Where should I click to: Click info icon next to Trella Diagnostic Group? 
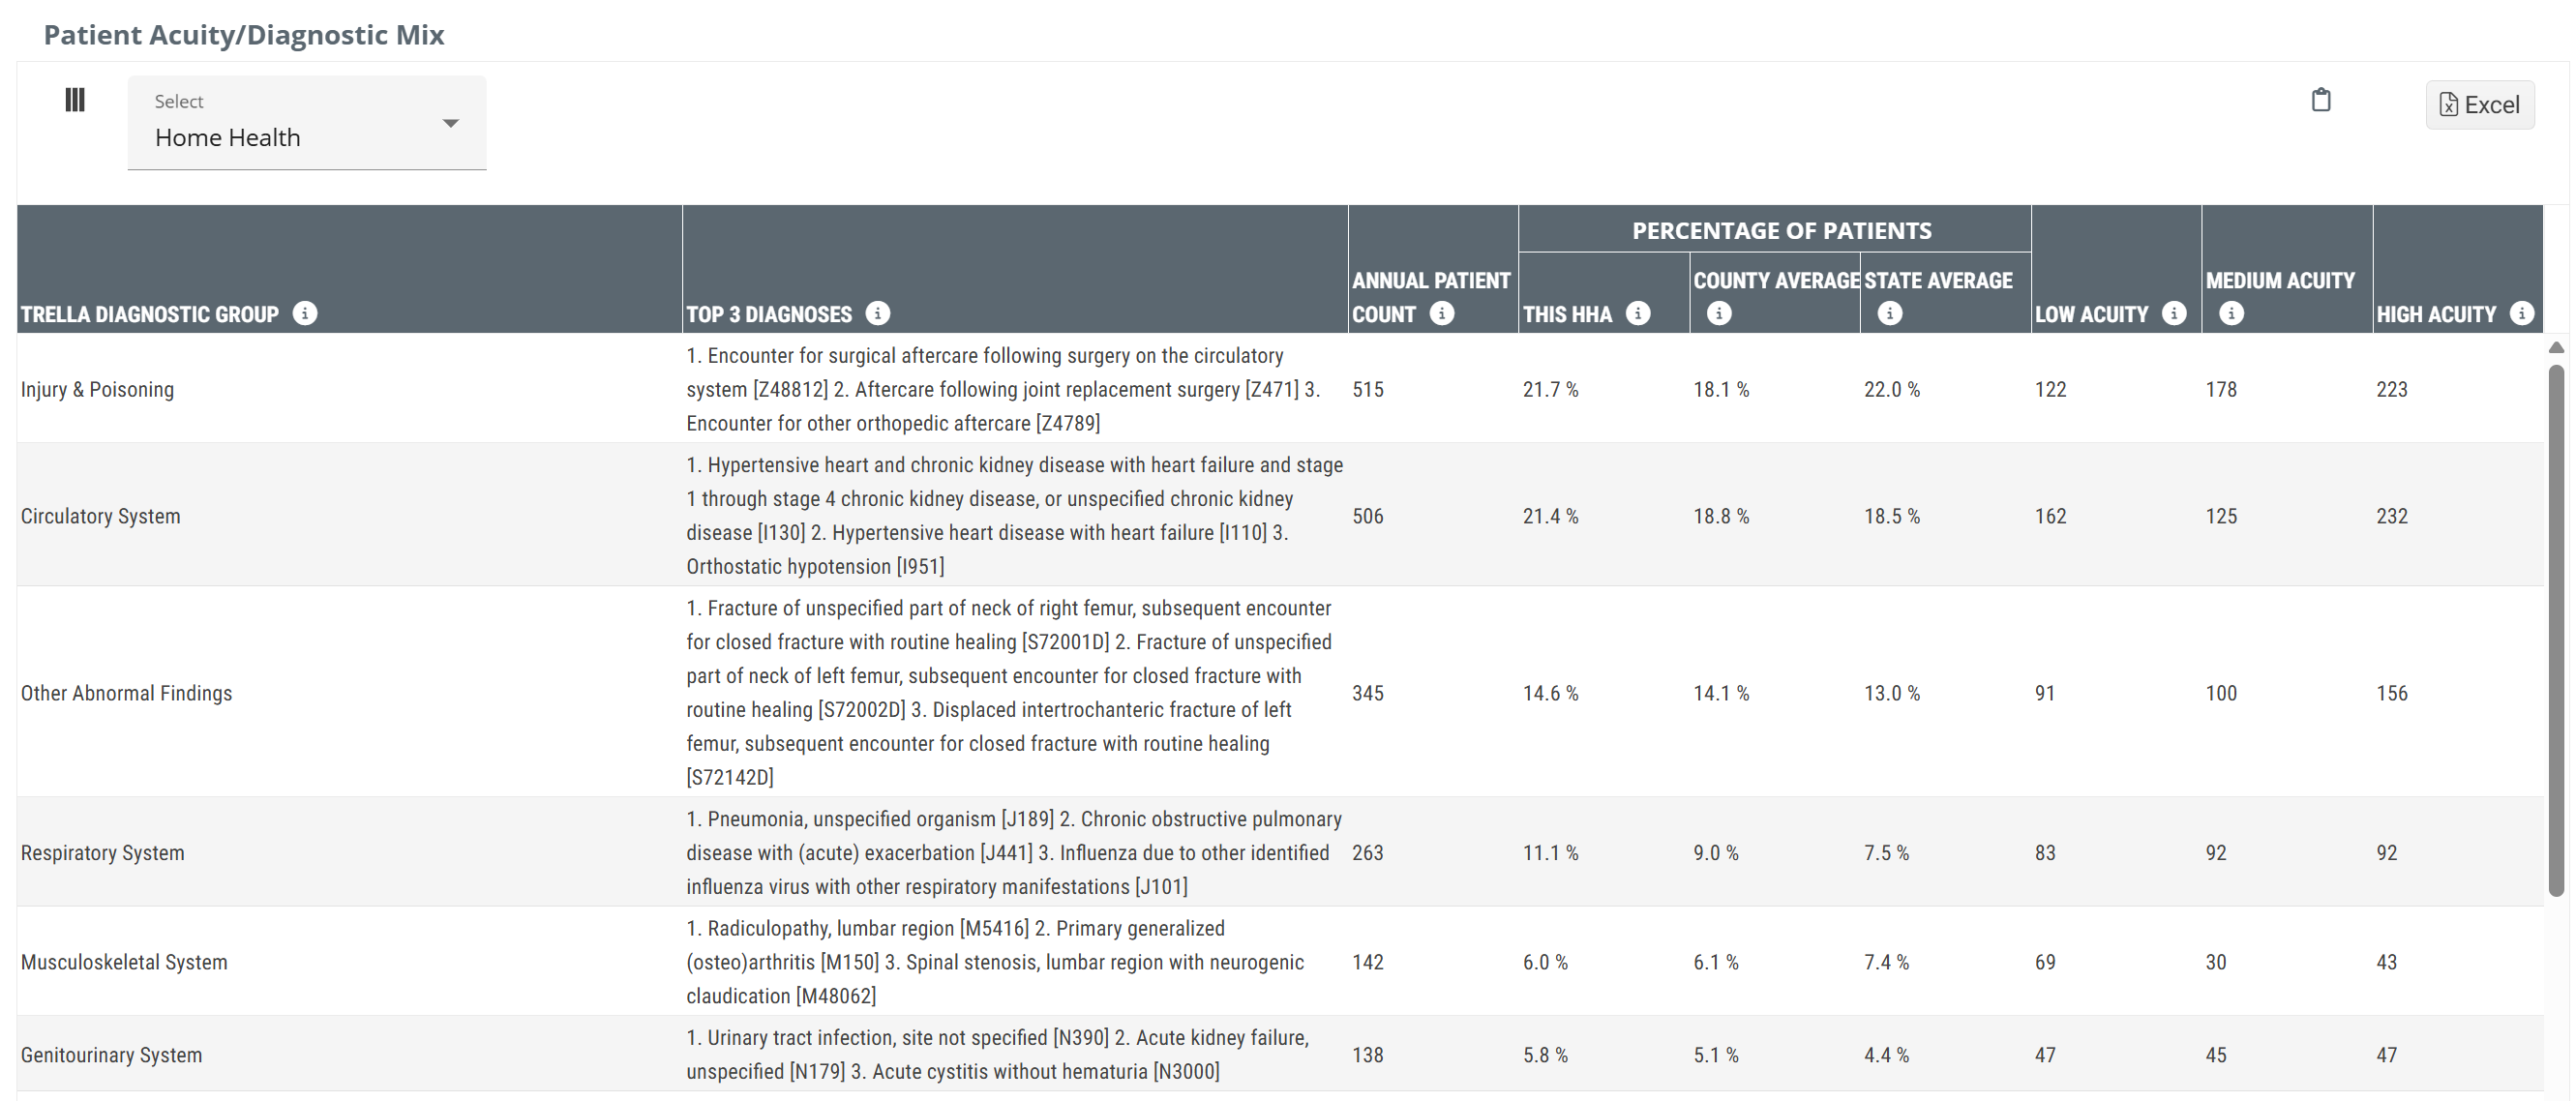[305, 314]
